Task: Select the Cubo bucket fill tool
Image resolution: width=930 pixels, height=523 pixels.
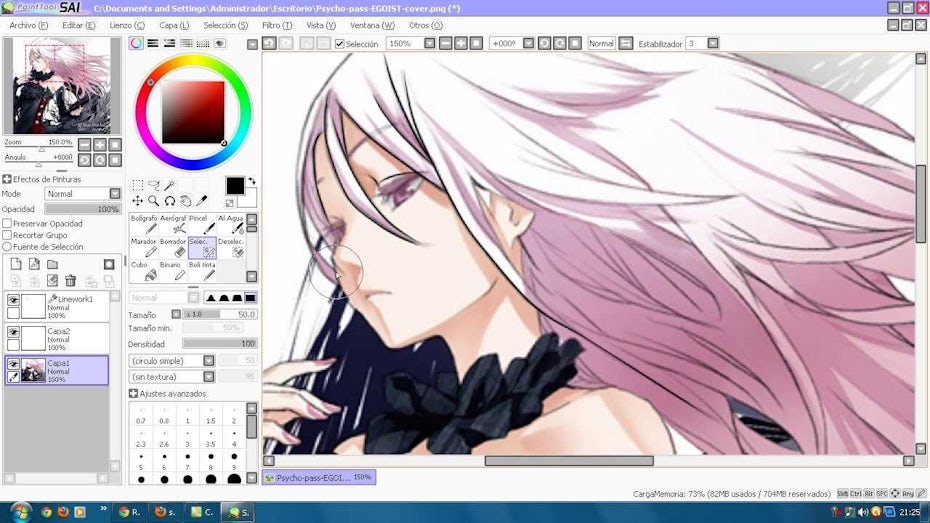Action: pyautogui.click(x=143, y=271)
